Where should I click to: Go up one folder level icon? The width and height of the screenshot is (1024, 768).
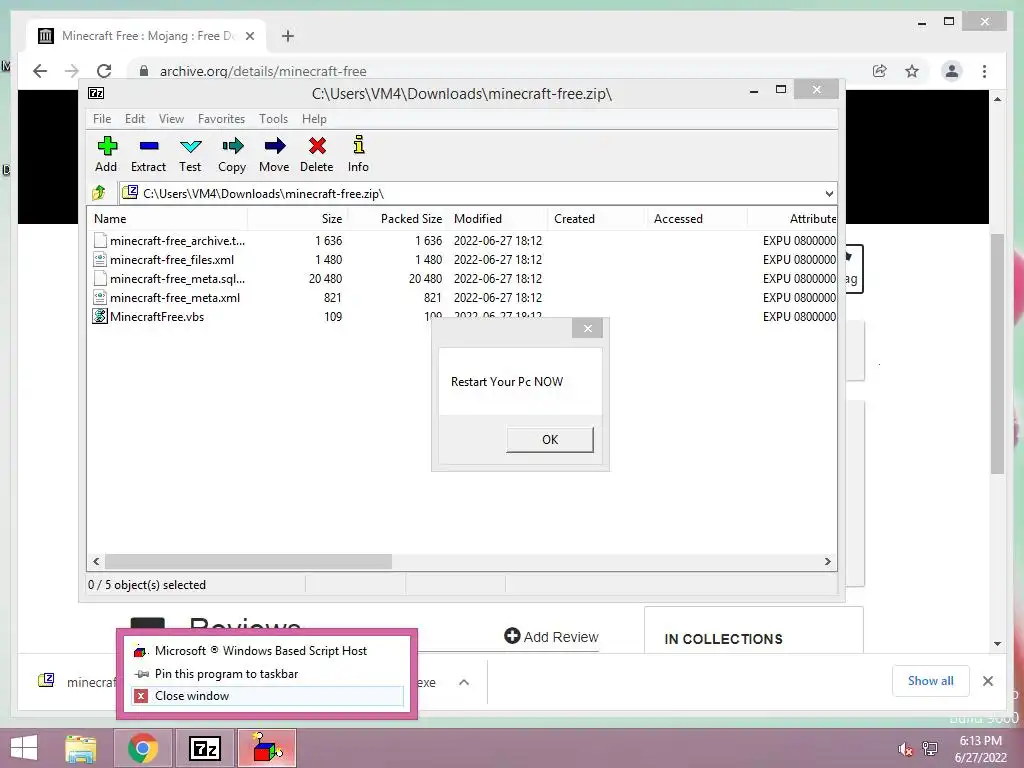coord(99,193)
